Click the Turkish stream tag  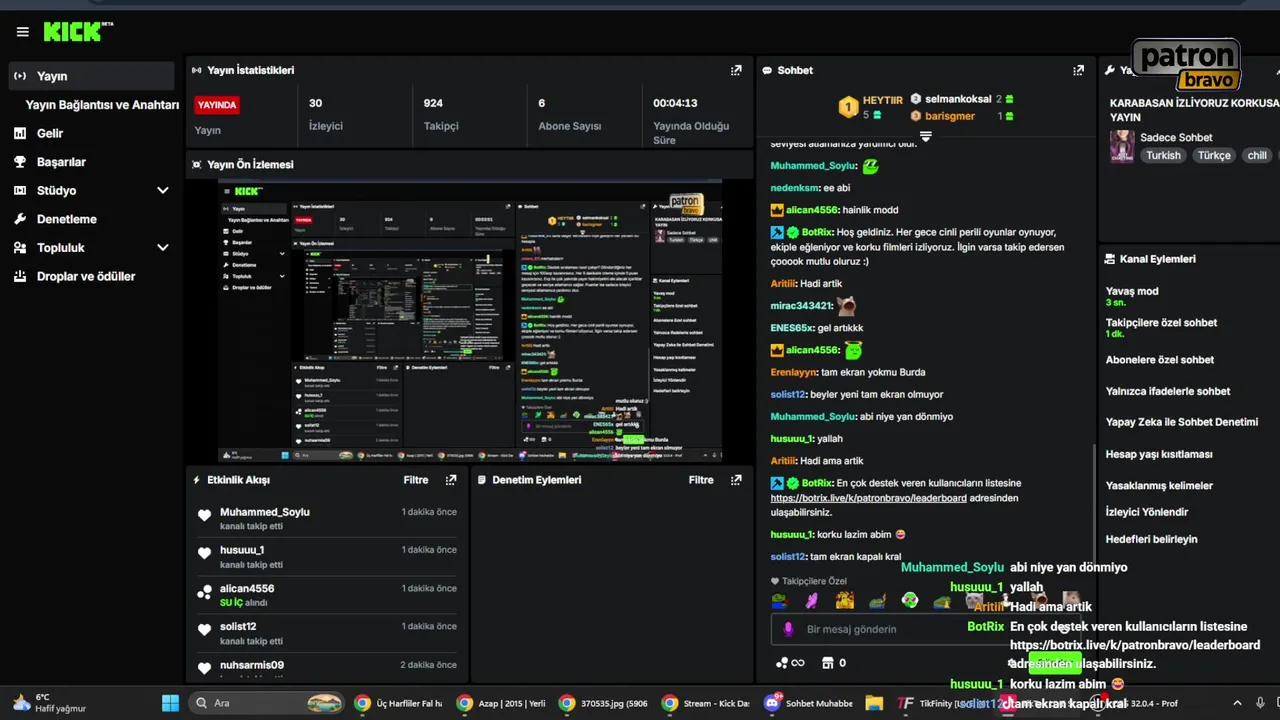pyautogui.click(x=1163, y=155)
